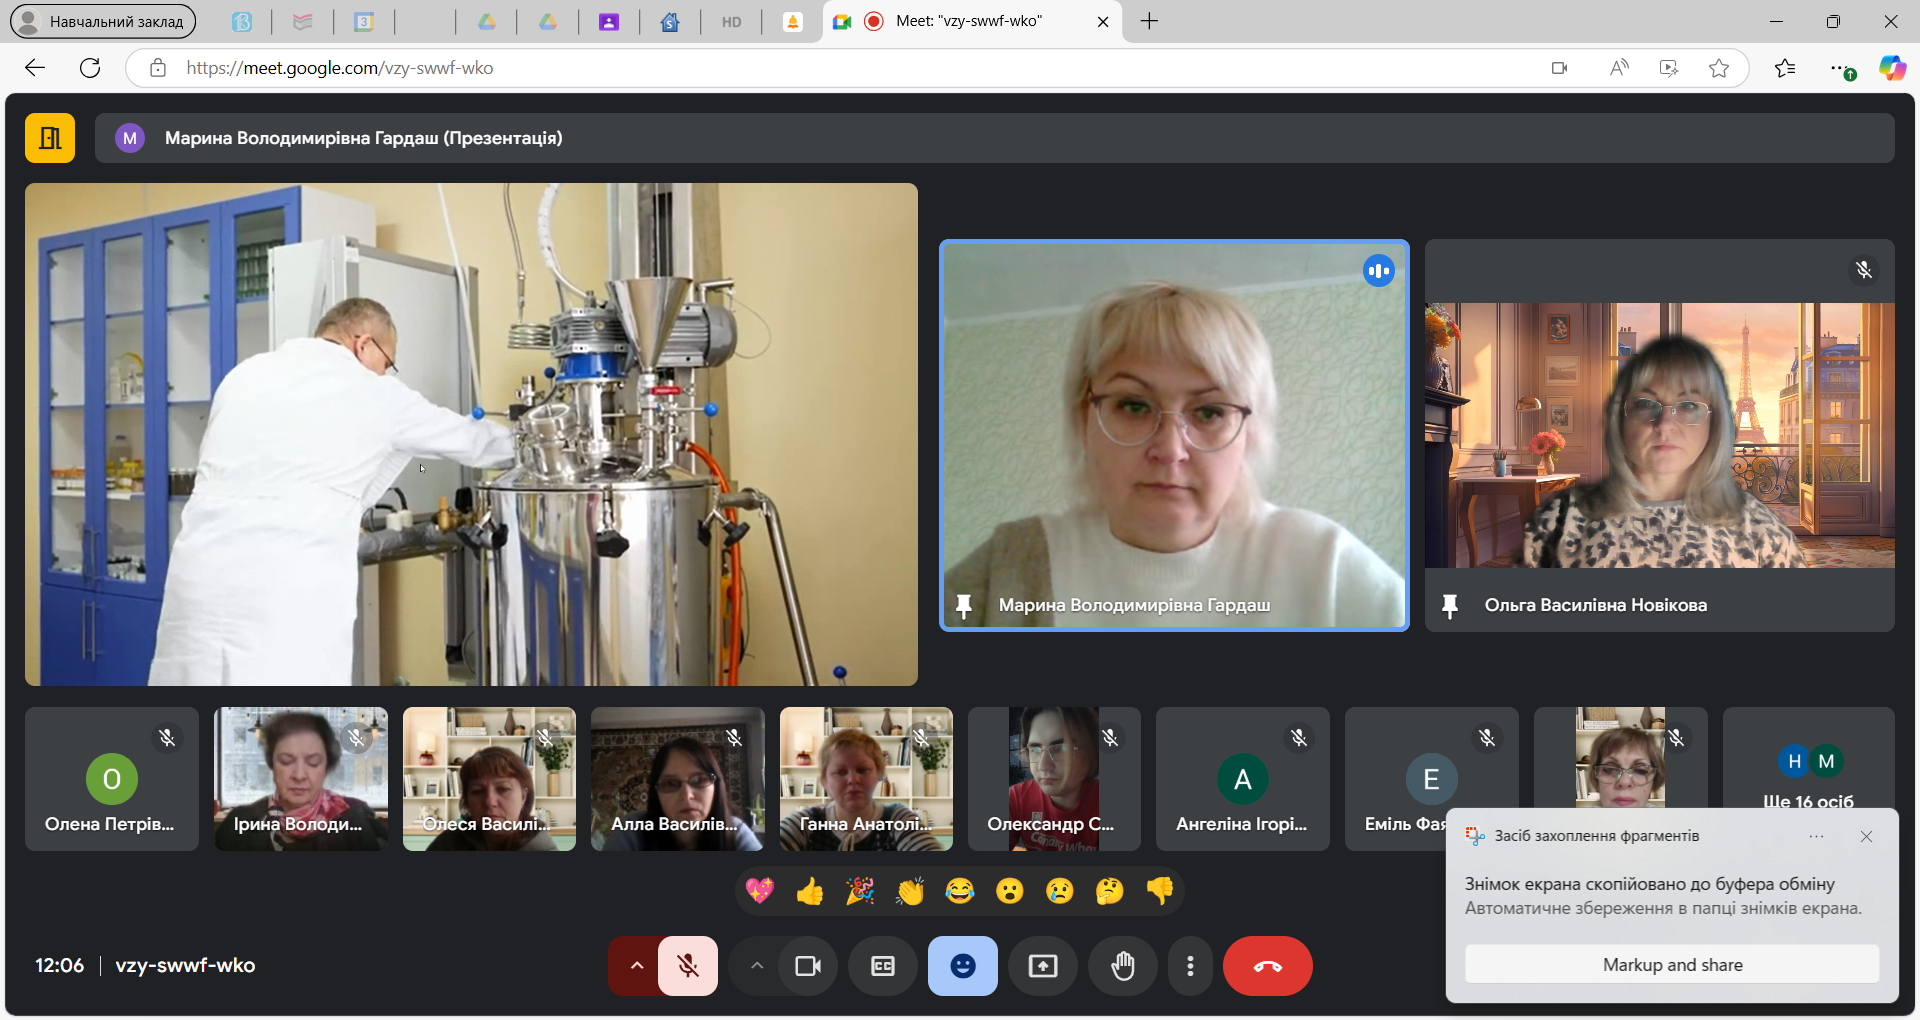Open a new browser tab
The width and height of the screenshot is (1920, 1020).
1150,21
